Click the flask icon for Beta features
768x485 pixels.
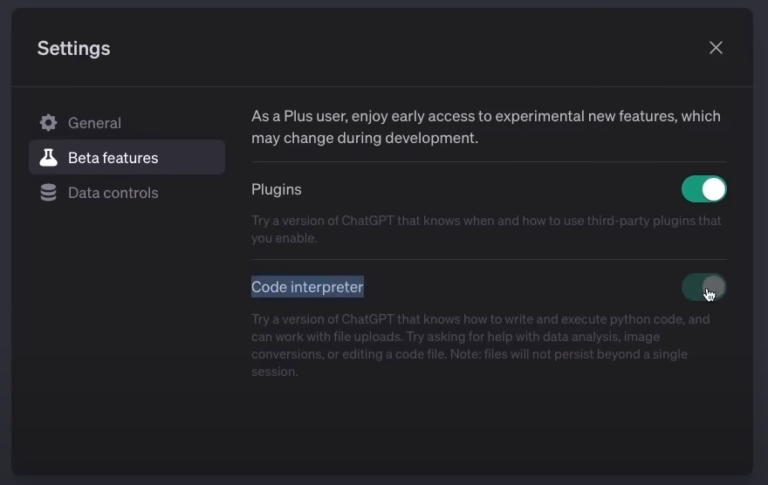pyautogui.click(x=48, y=158)
